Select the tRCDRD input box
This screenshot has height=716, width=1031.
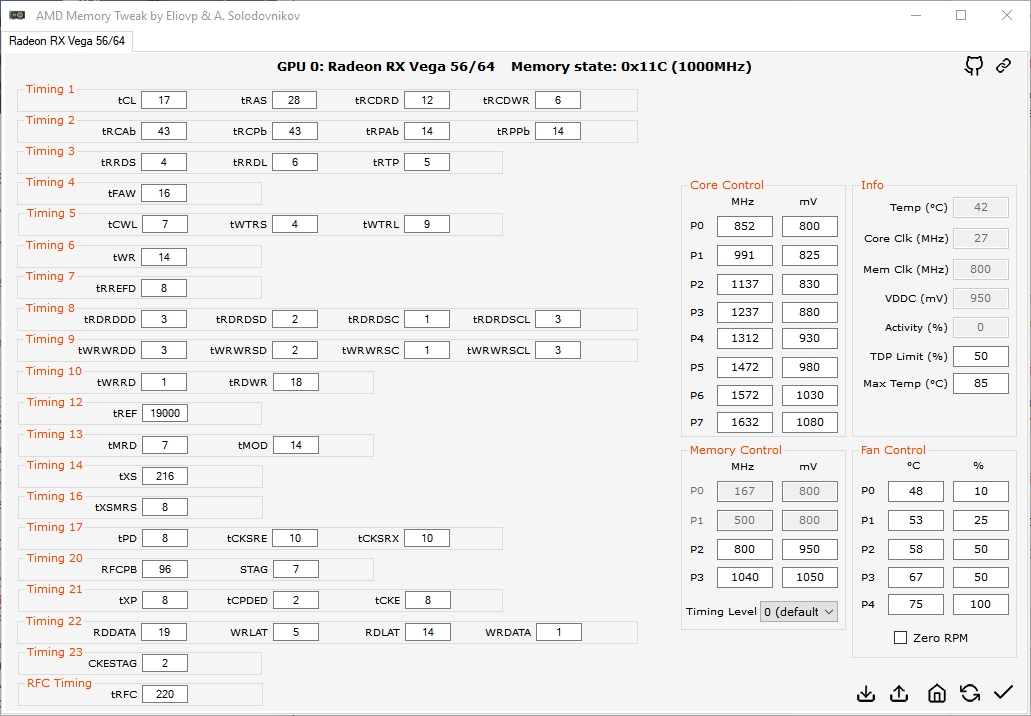pos(427,100)
